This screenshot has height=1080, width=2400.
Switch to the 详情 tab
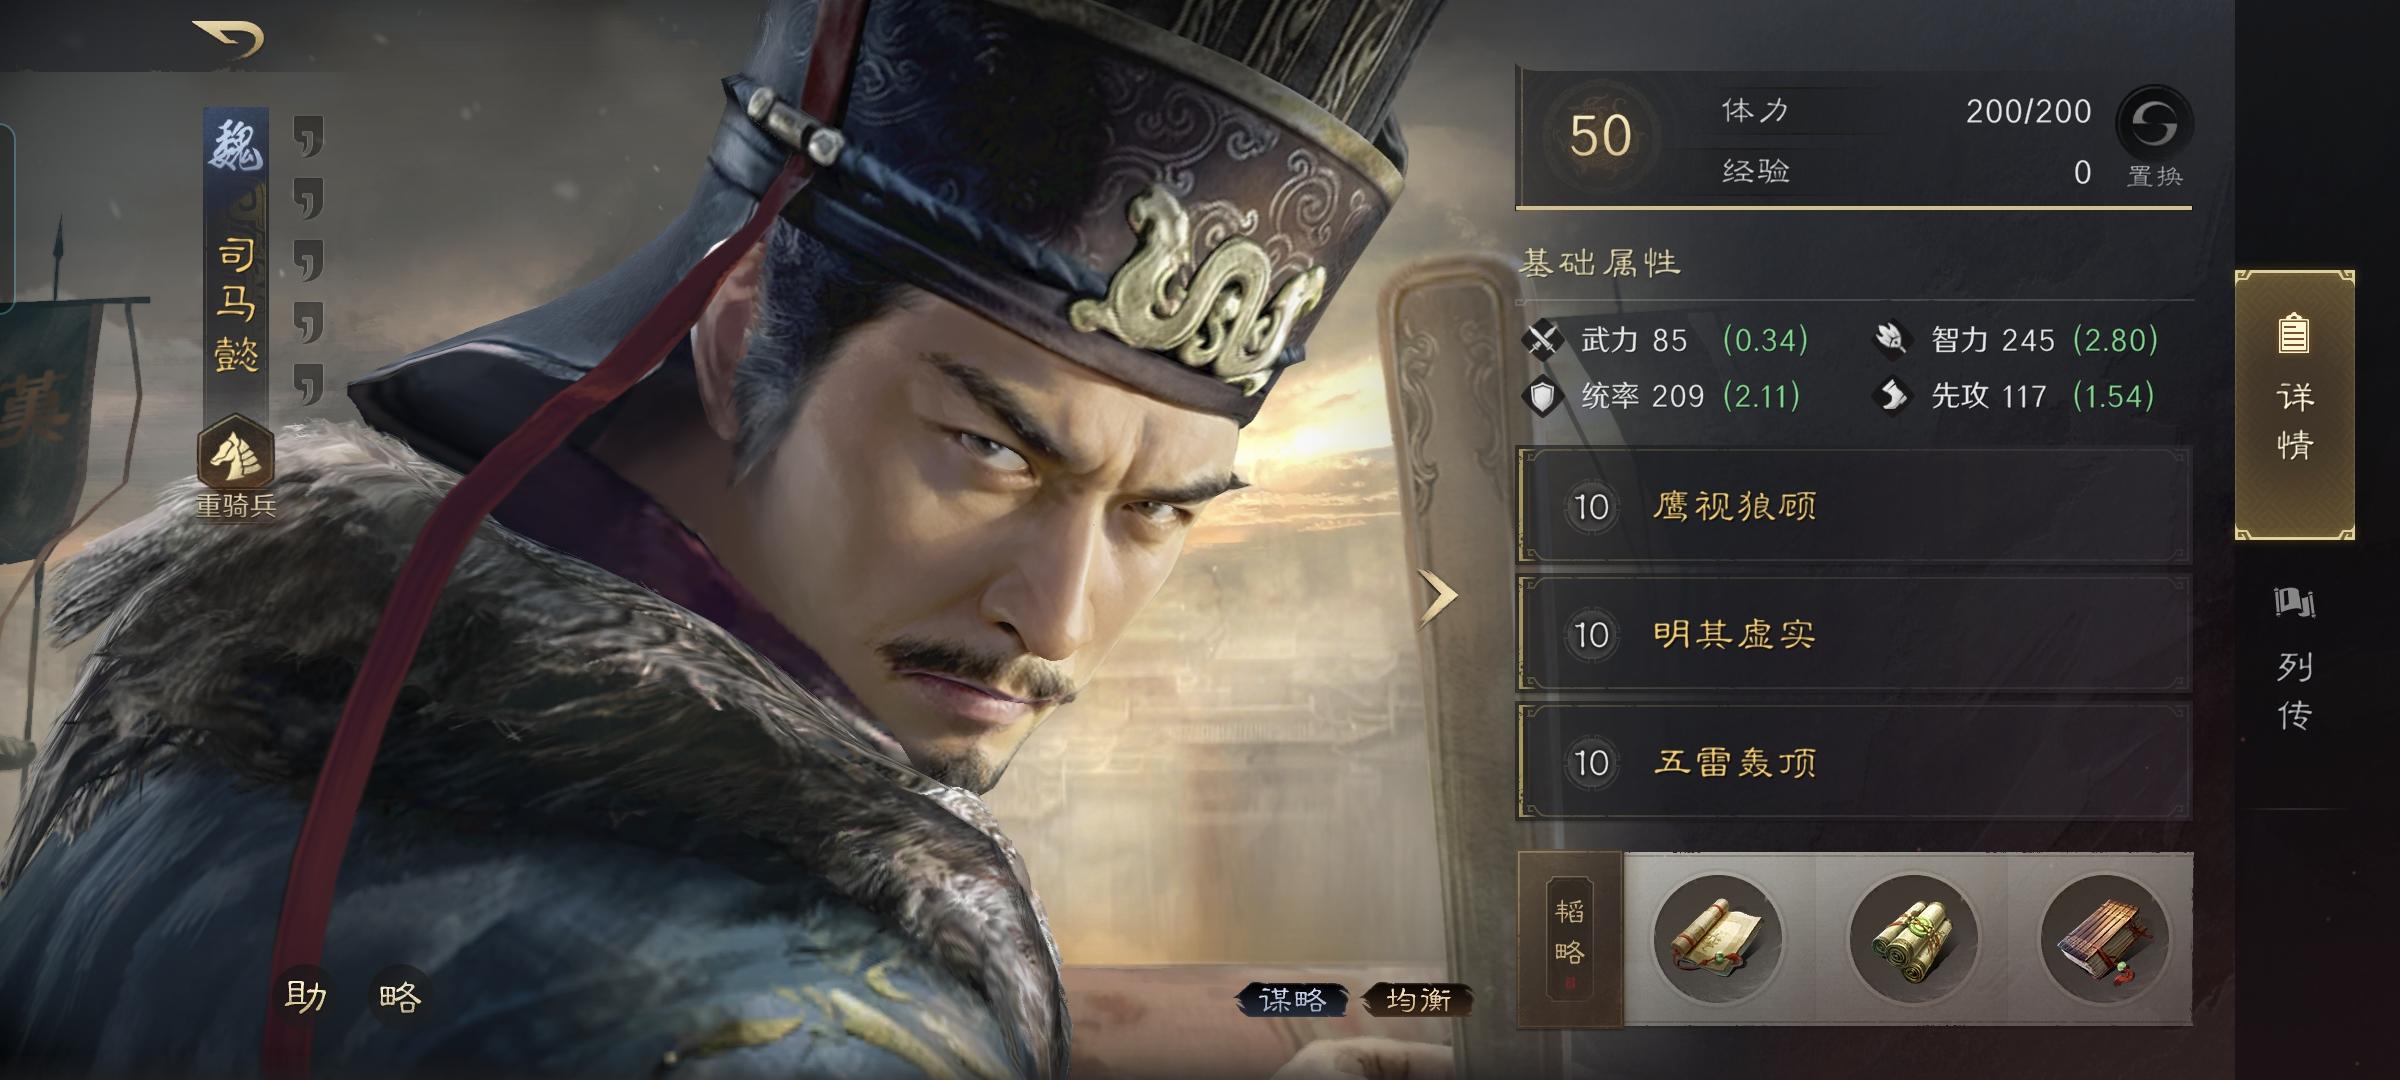click(x=2294, y=404)
